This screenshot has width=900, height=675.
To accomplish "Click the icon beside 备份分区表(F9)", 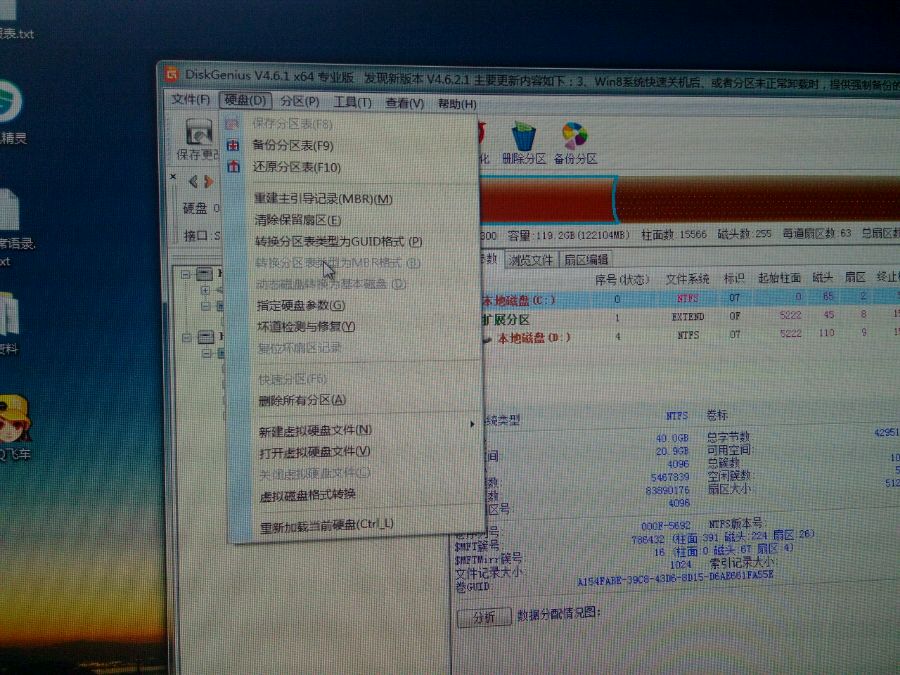I will pyautogui.click(x=232, y=145).
